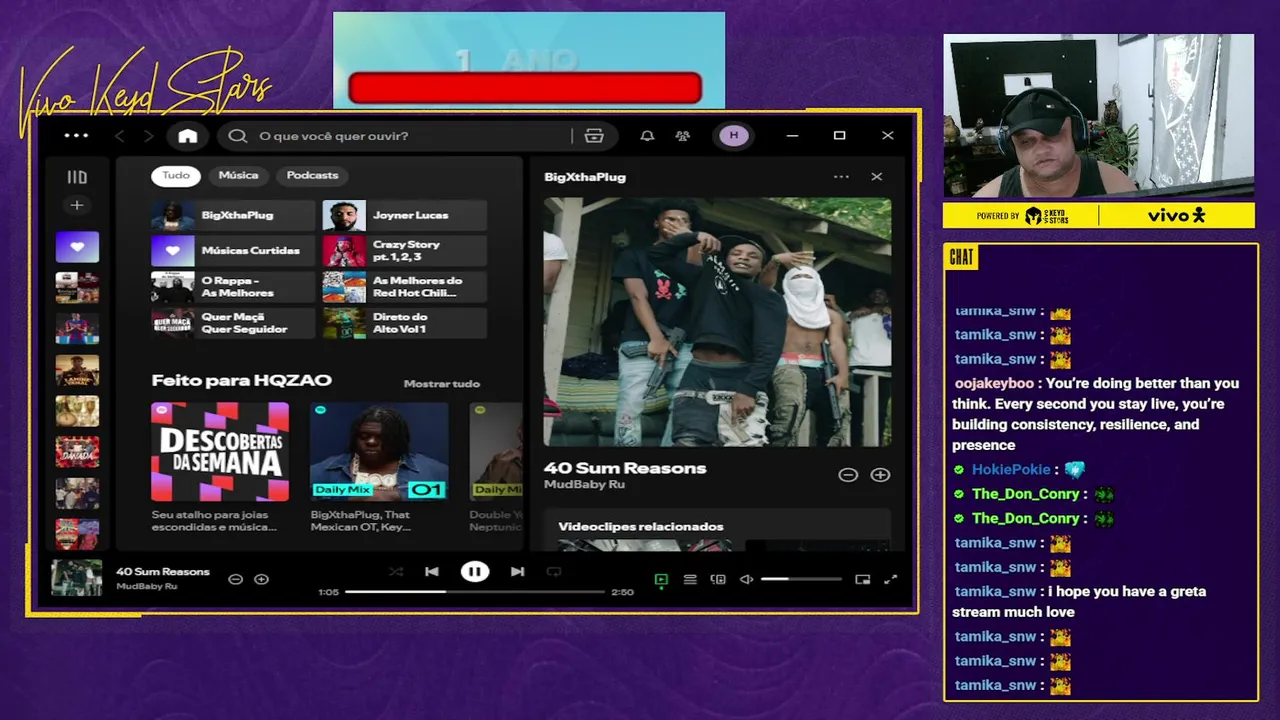The width and height of the screenshot is (1280, 720).
Task: Mute with the volume speaker icon
Action: (x=746, y=579)
